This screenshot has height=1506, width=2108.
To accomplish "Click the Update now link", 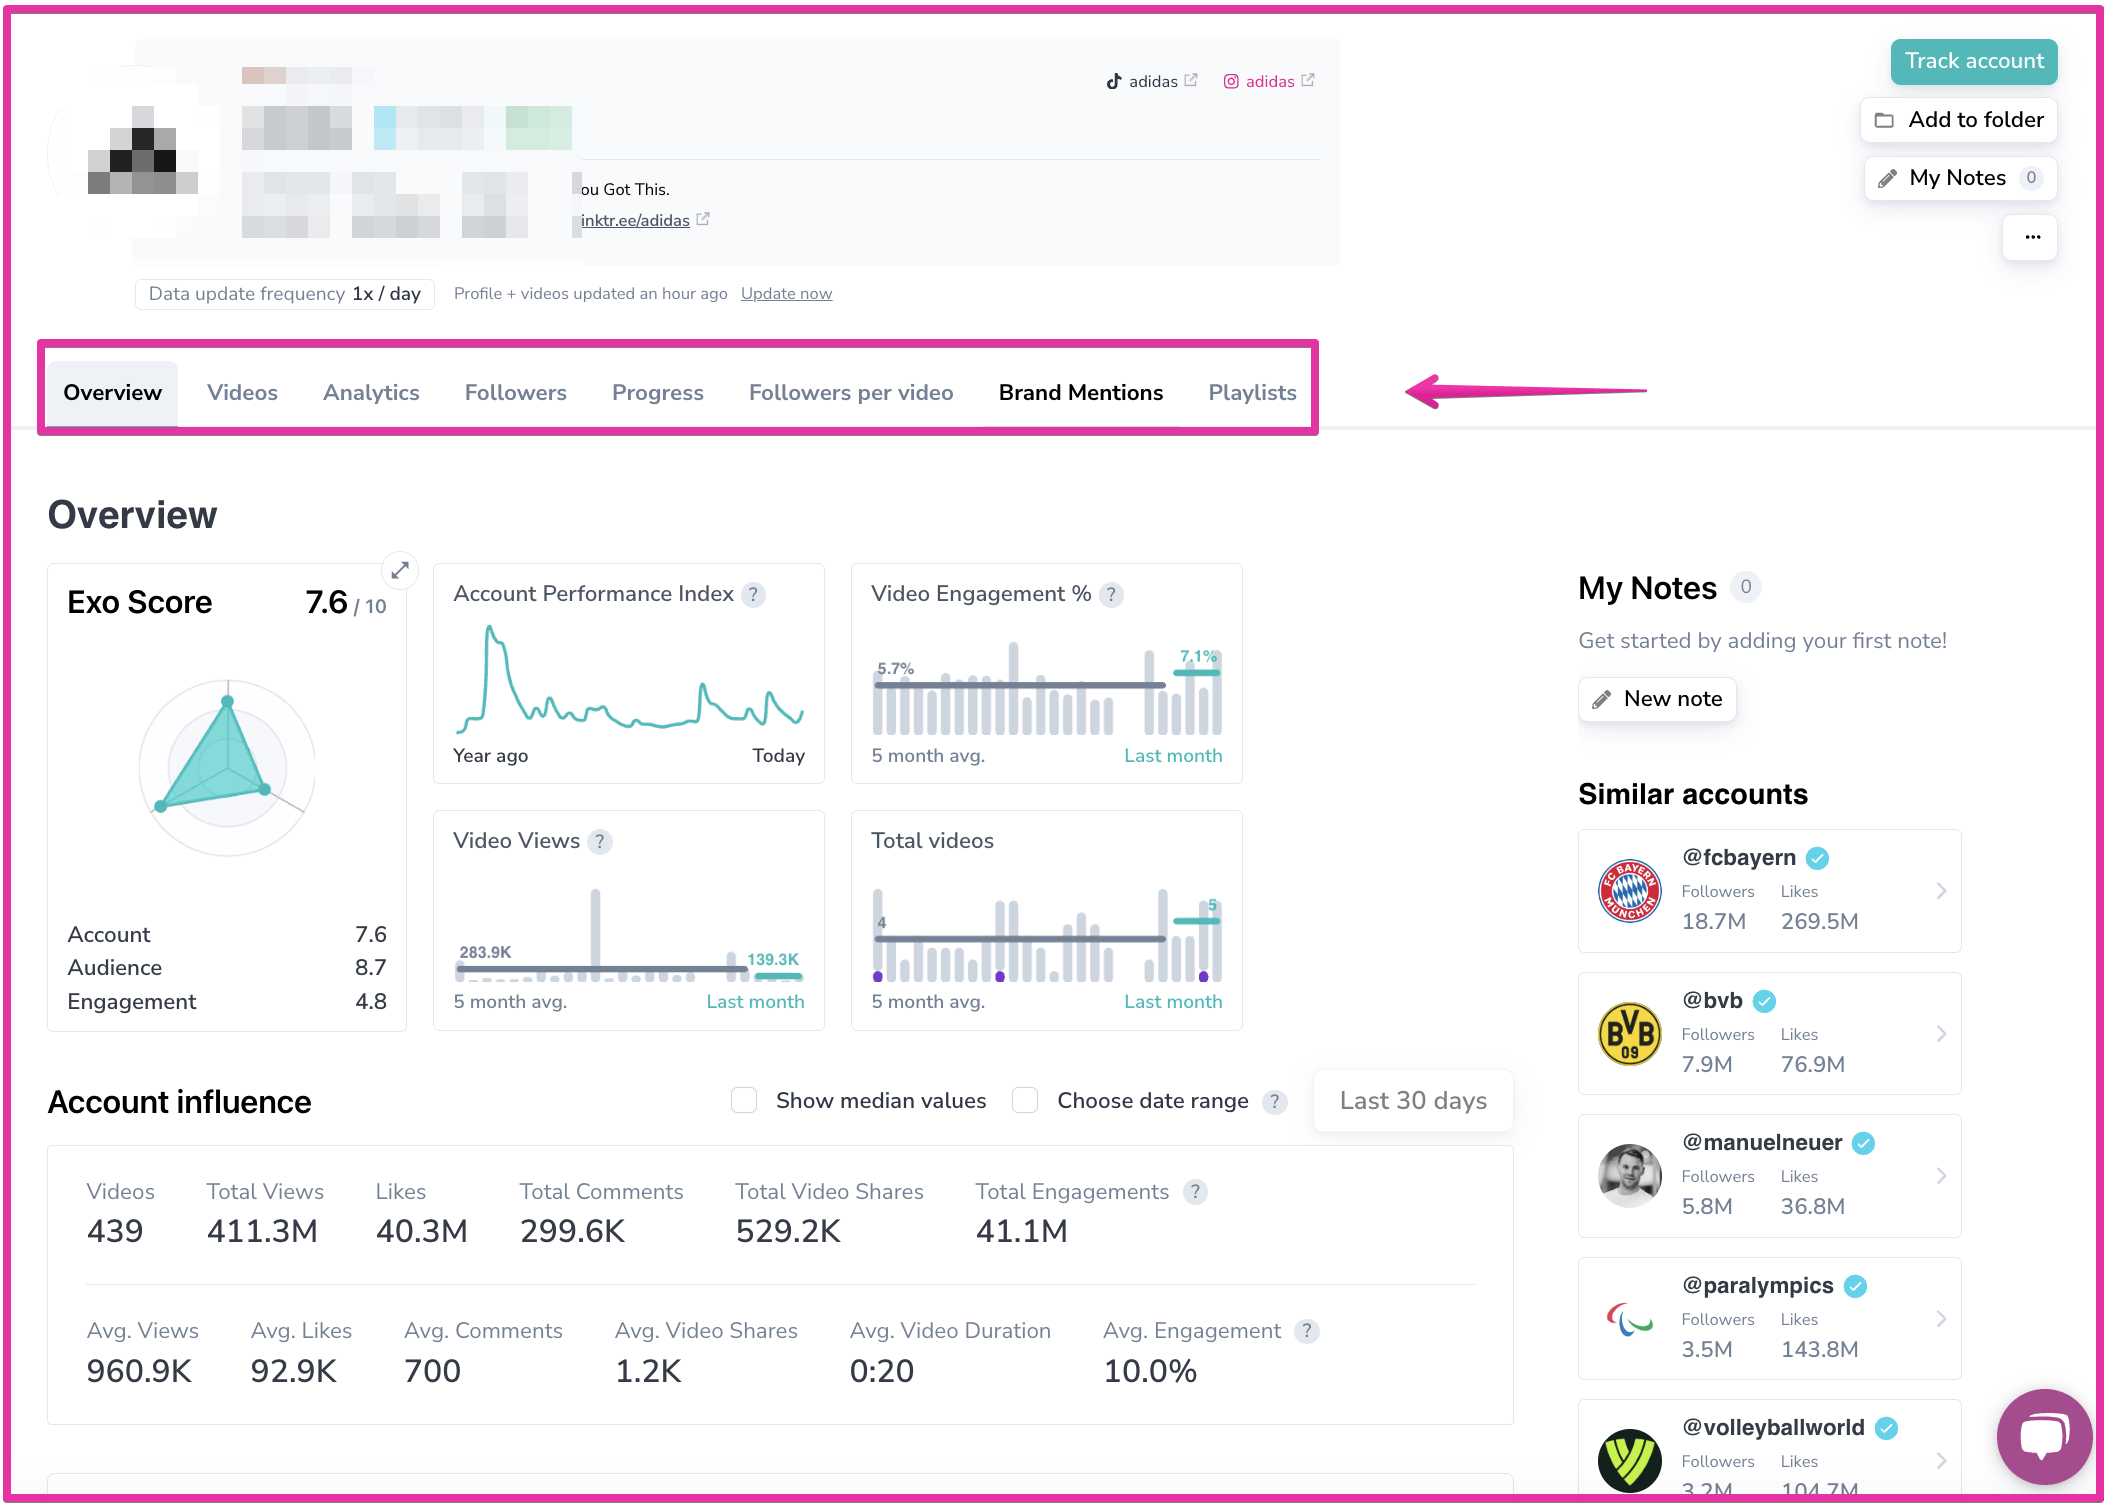I will coord(786,294).
